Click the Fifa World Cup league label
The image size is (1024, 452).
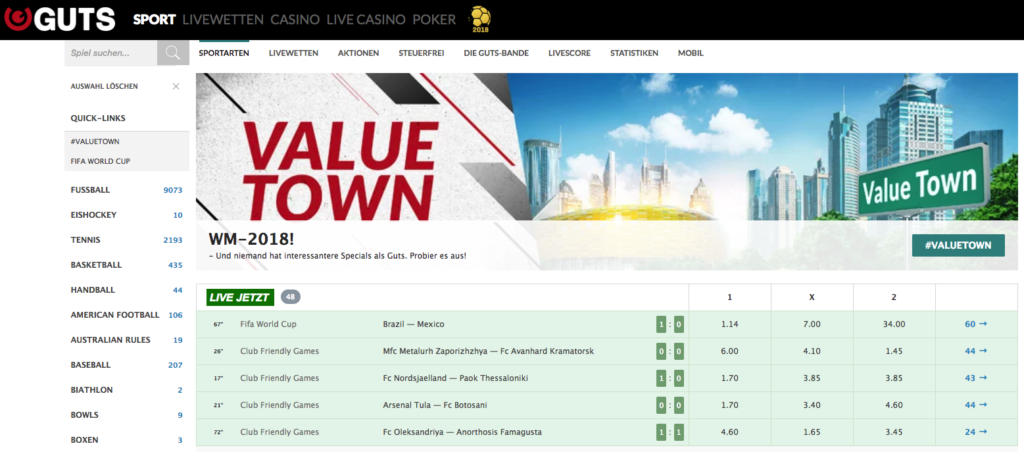pyautogui.click(x=266, y=324)
